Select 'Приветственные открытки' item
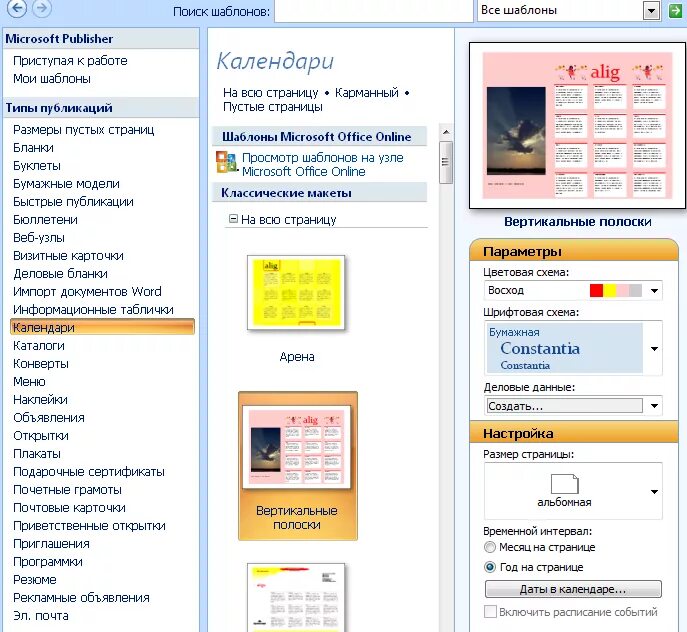This screenshot has width=687, height=632. [89, 525]
